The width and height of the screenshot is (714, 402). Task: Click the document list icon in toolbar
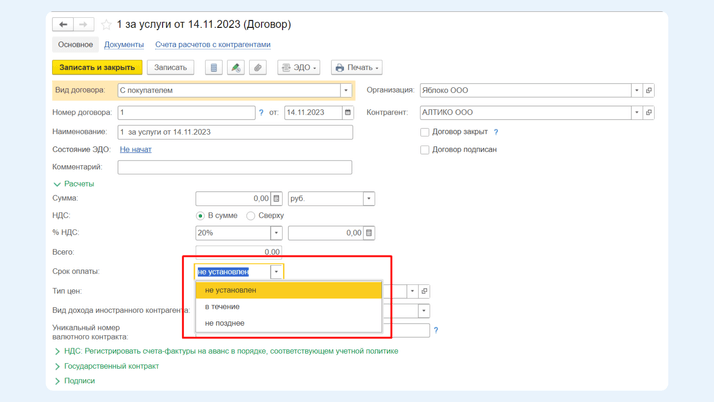[213, 68]
